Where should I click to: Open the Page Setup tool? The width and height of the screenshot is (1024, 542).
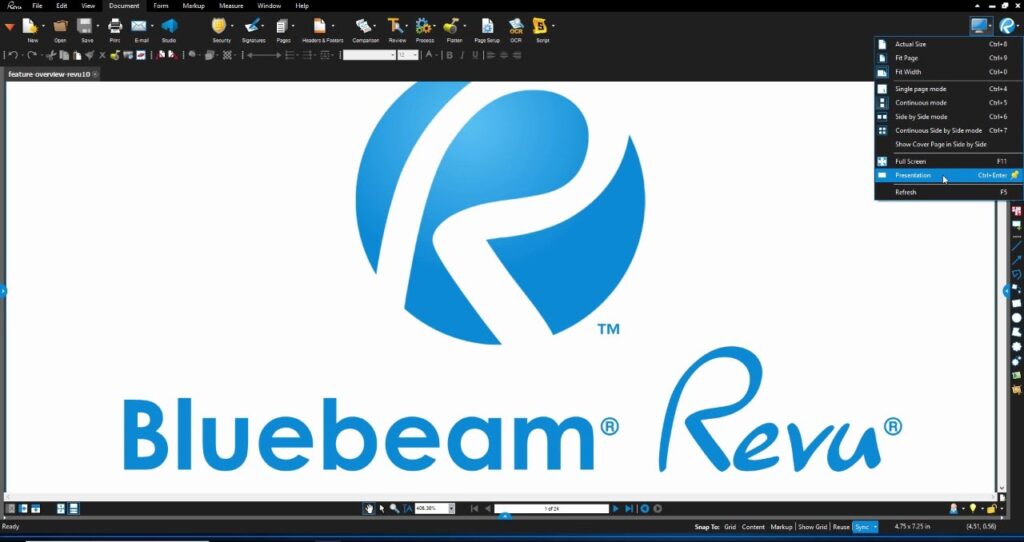click(487, 26)
